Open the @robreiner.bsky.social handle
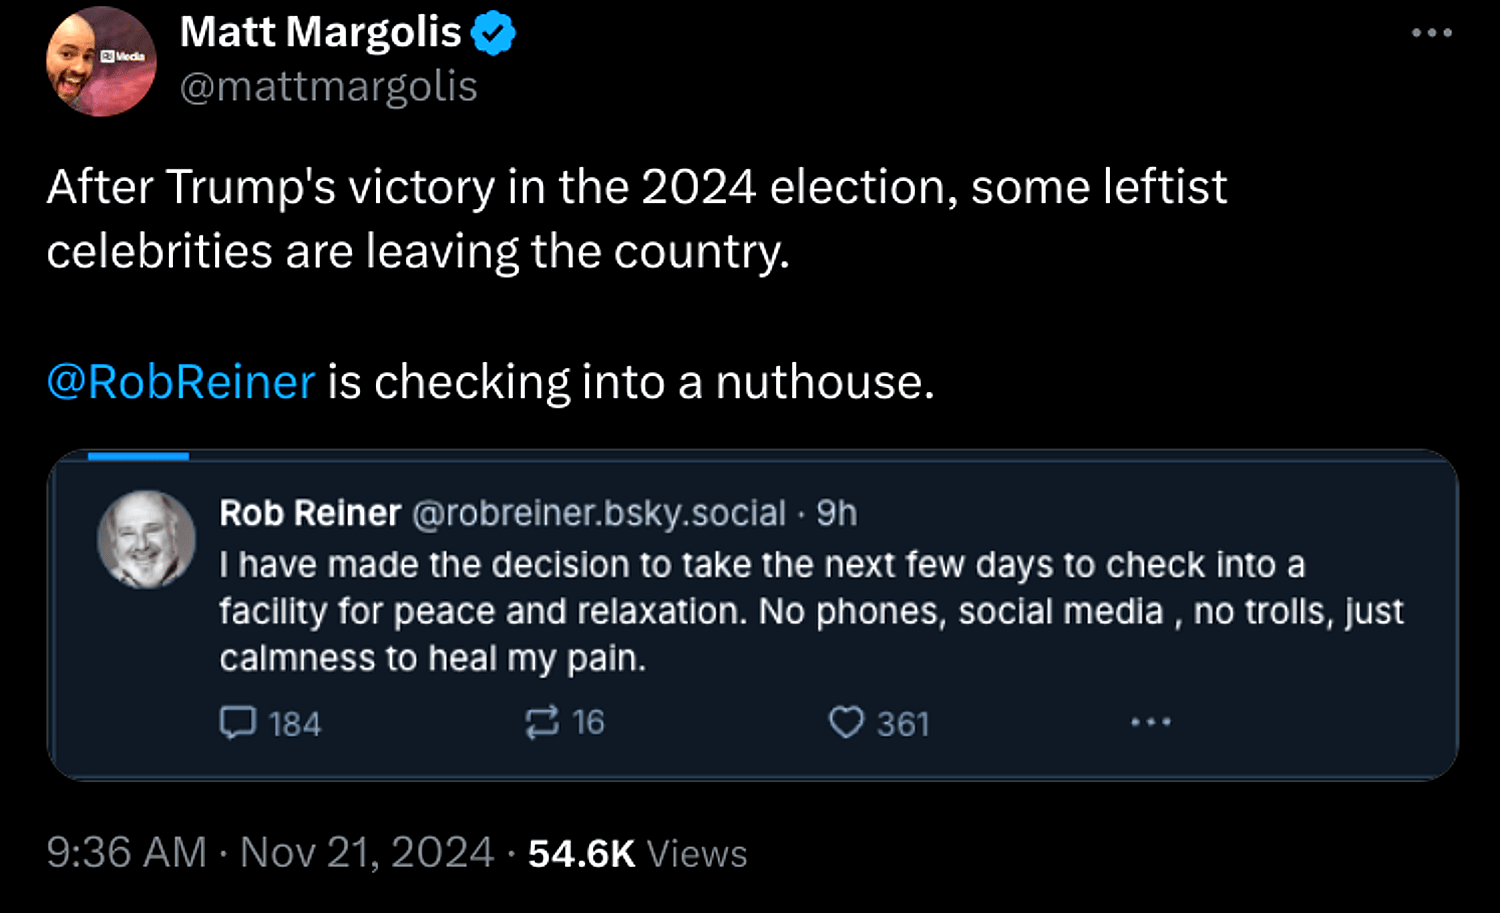This screenshot has width=1500, height=913. click(x=598, y=513)
